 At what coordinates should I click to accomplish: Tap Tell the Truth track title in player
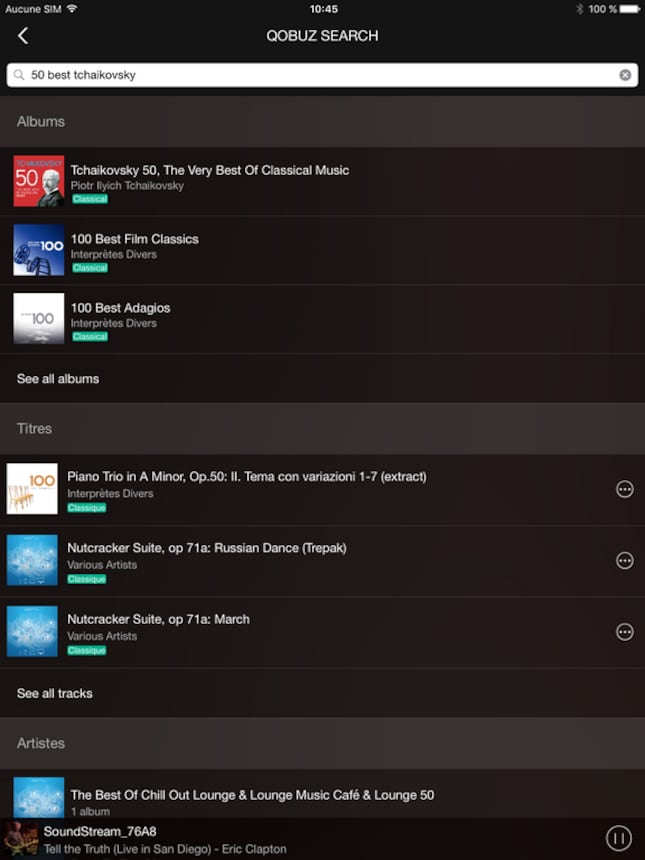click(165, 849)
